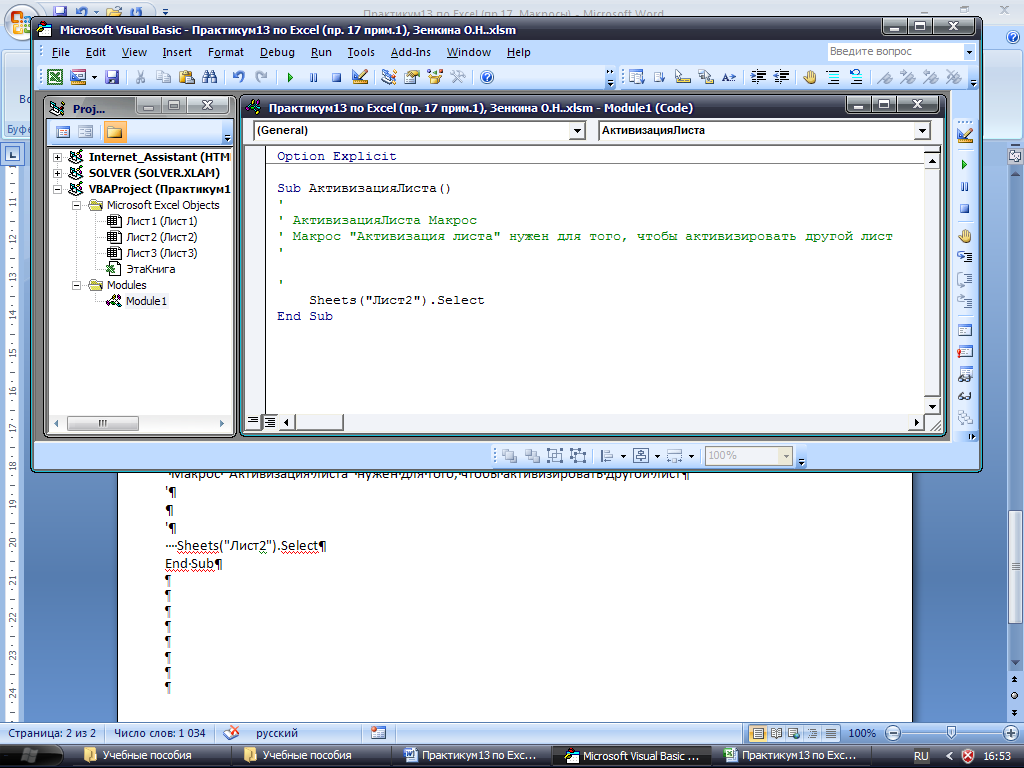Run the macro with green play icon
Screen dimensions: 1024x768
[290, 77]
